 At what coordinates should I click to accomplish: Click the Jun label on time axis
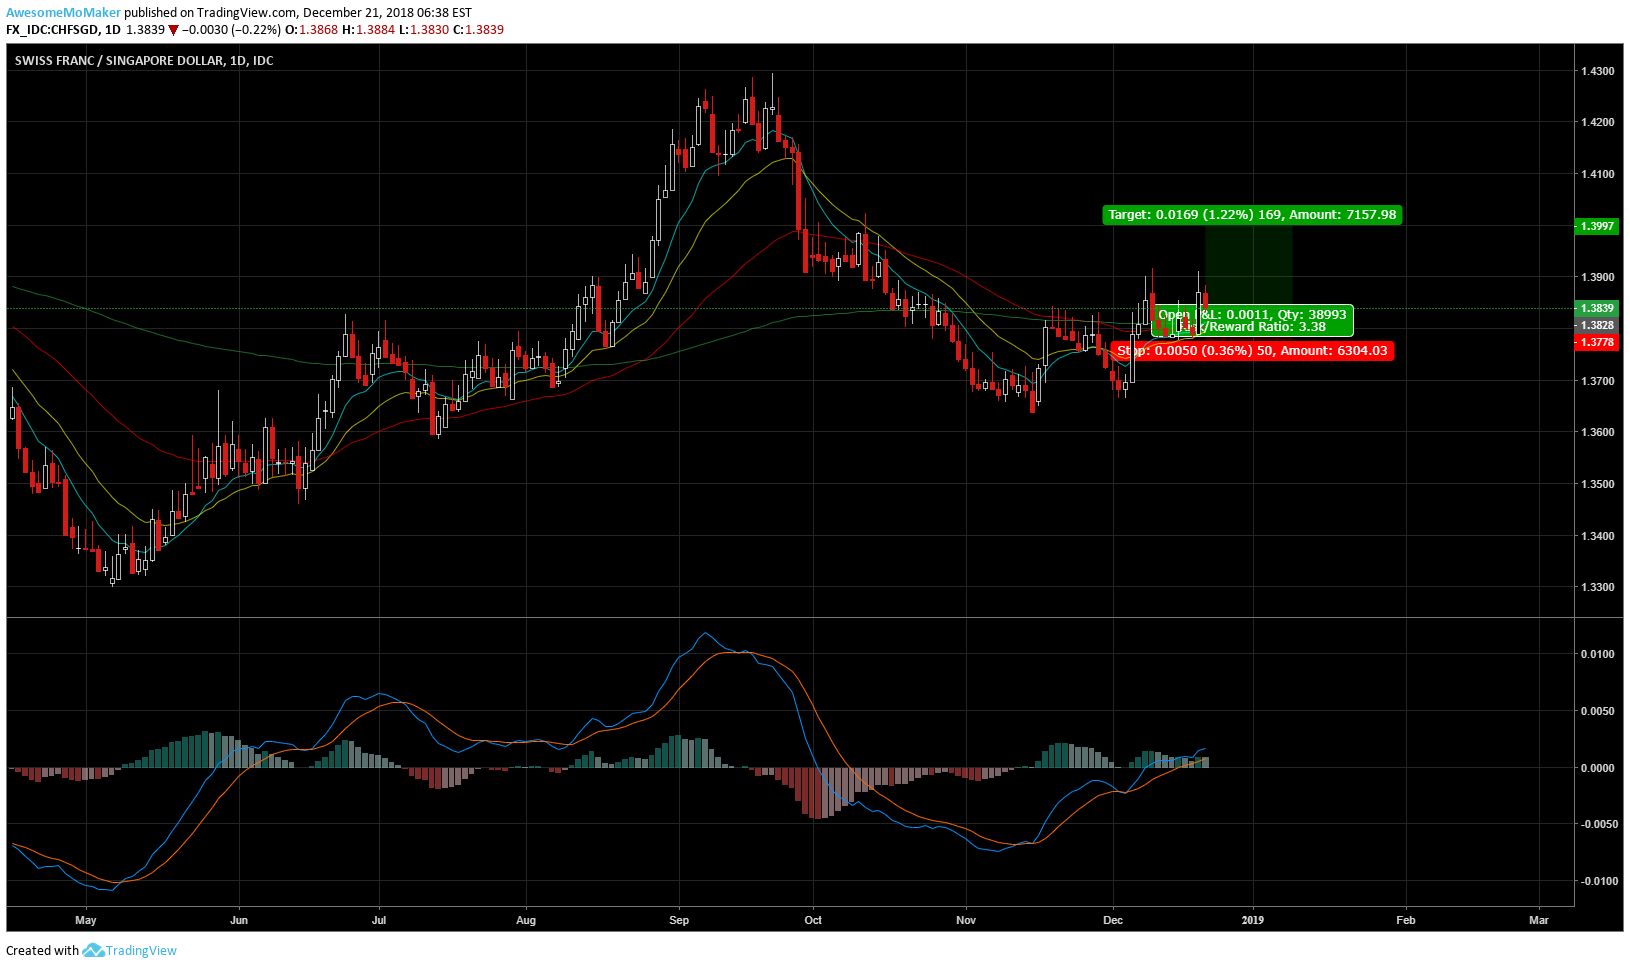click(239, 920)
